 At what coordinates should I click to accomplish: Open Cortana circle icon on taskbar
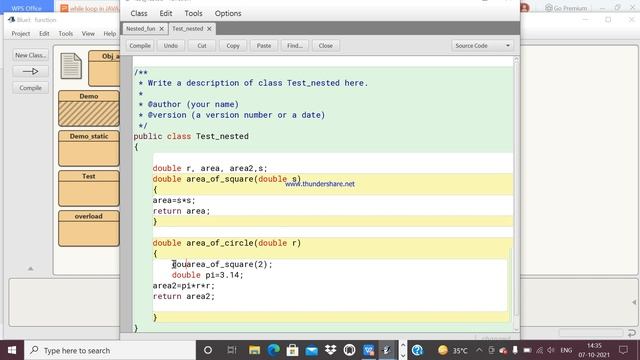208,350
